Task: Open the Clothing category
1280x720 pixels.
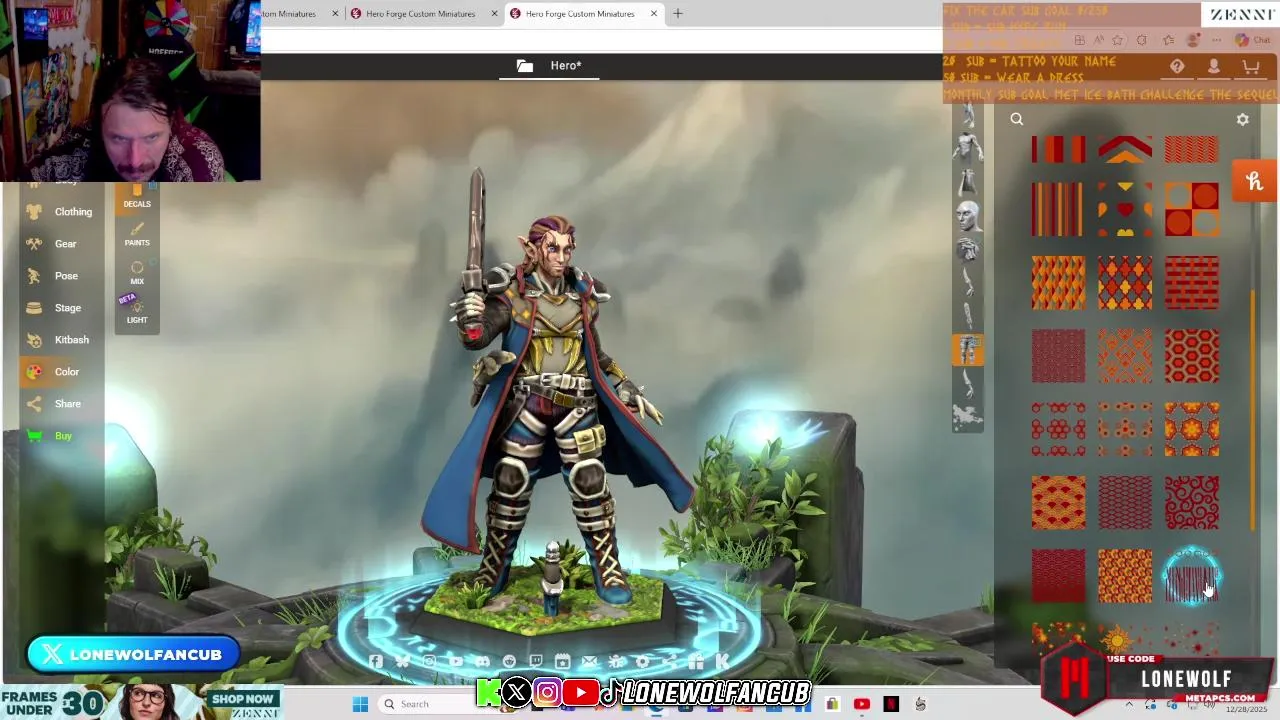Action: 62,212
